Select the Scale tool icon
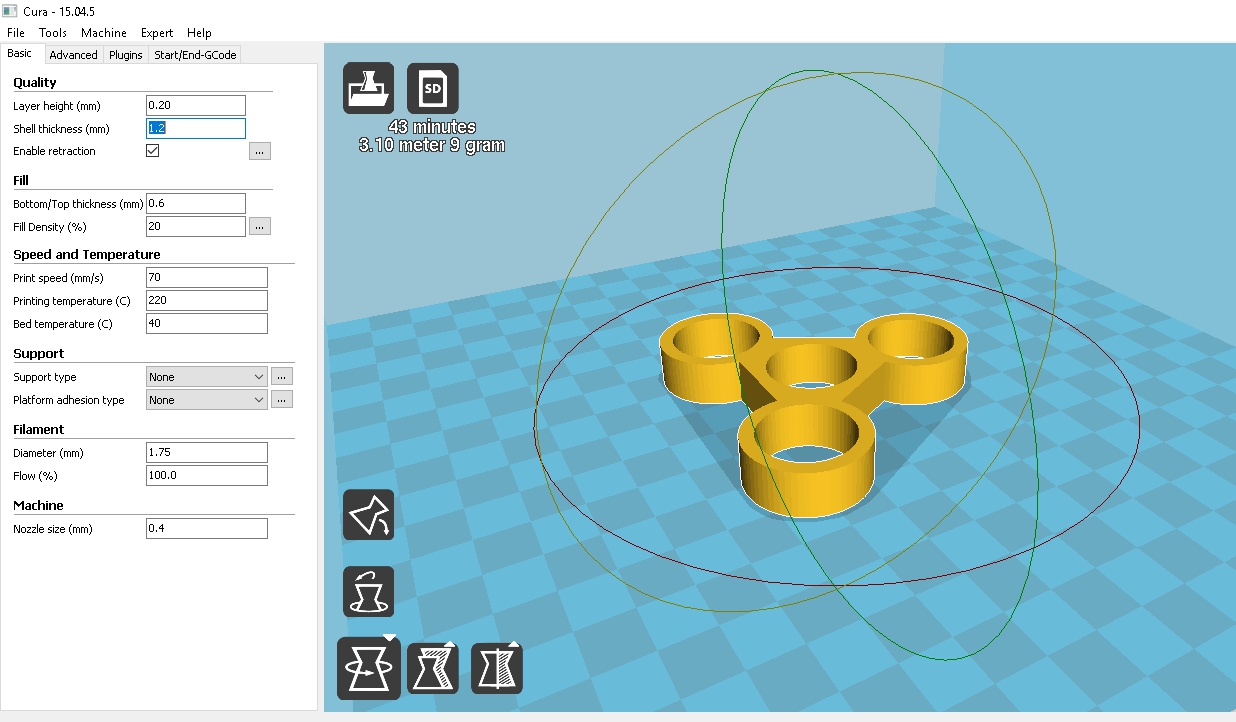 coord(432,667)
